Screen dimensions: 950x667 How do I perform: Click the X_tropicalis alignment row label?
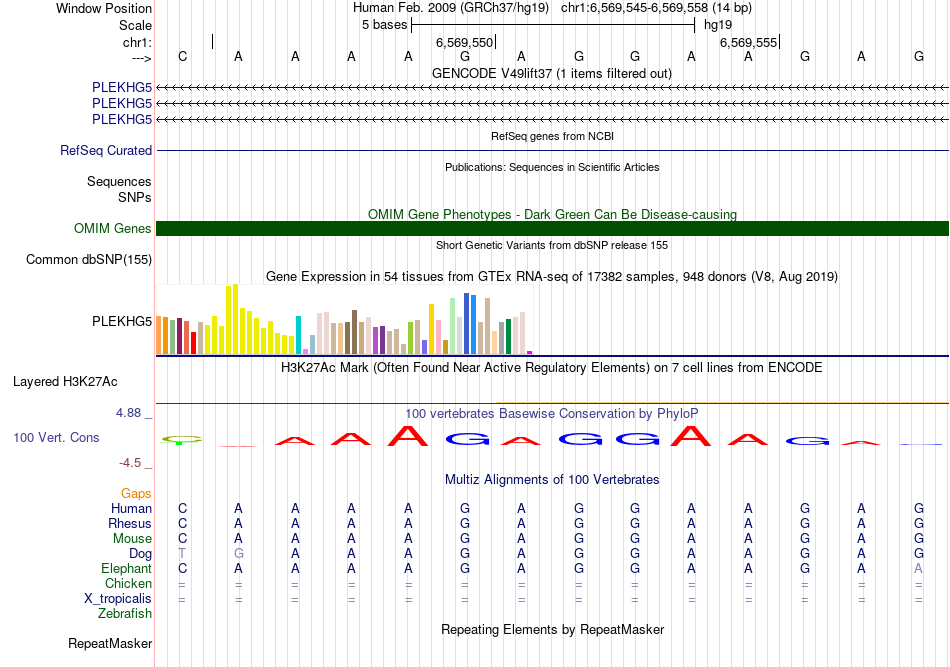click(x=118, y=599)
